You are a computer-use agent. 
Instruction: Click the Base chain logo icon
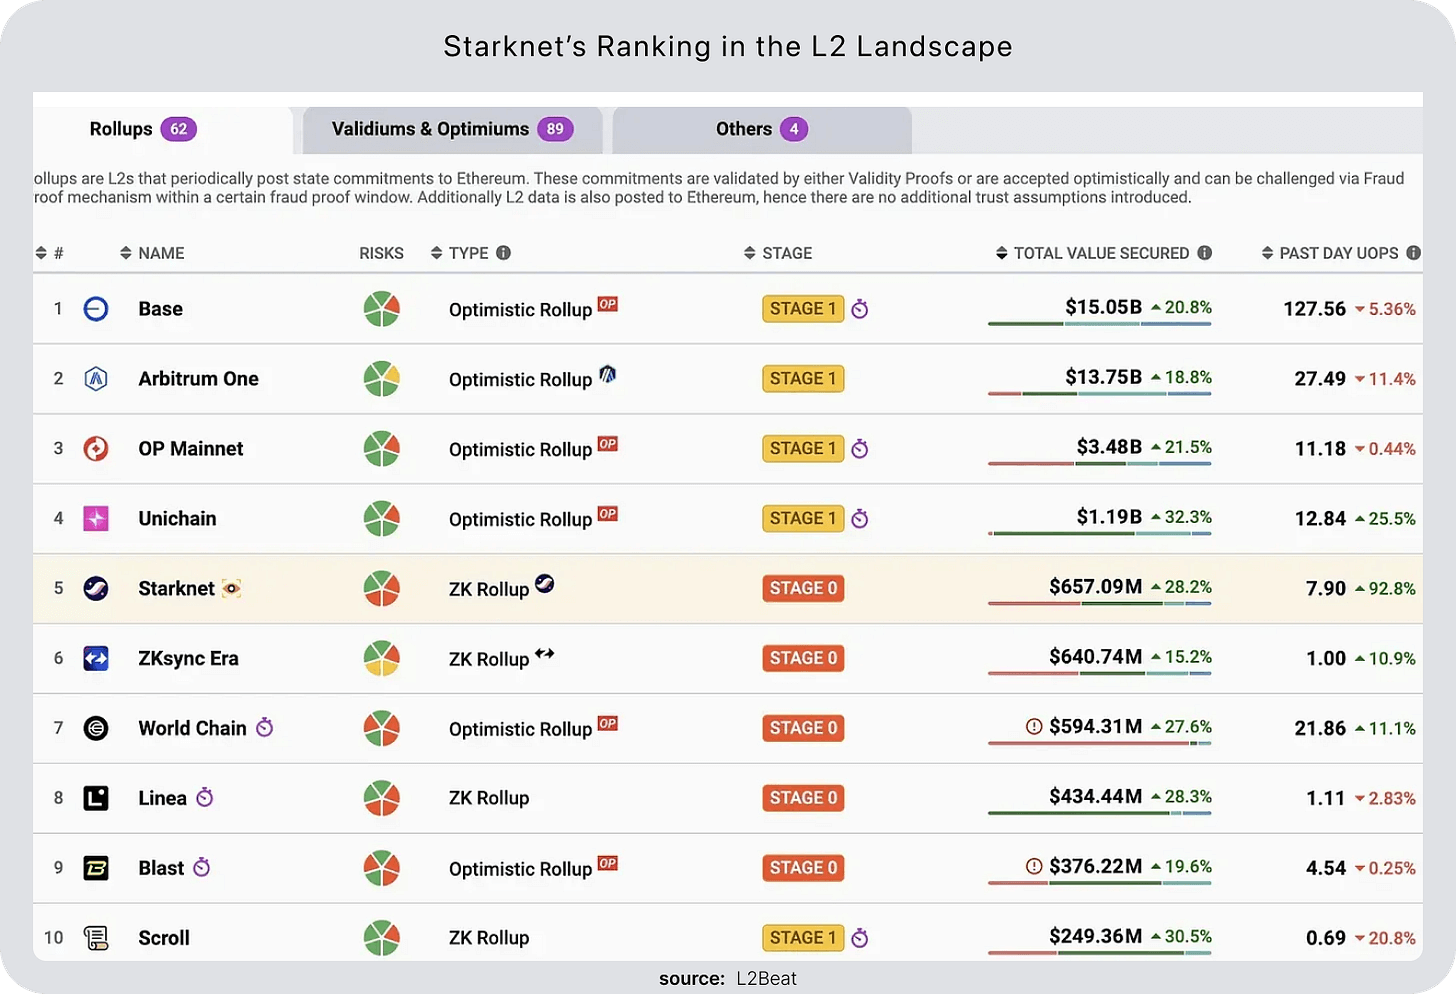pos(95,308)
